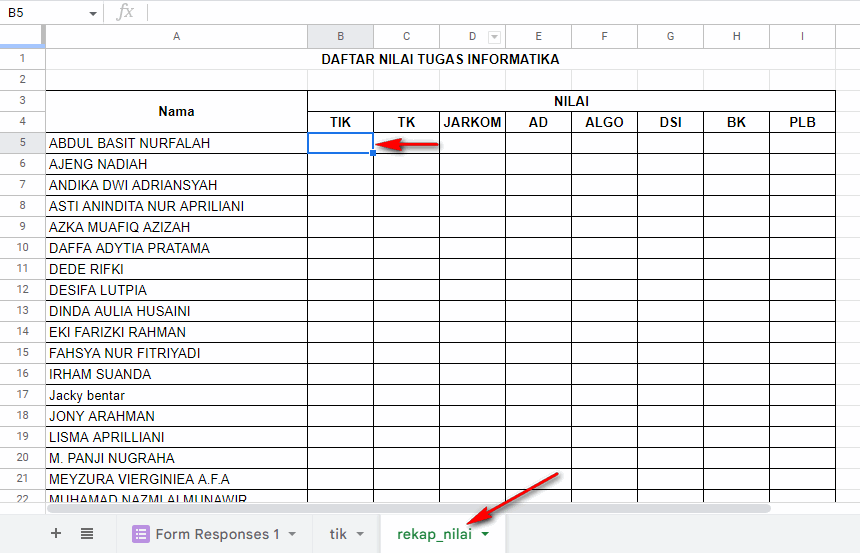Click the select-all corner box
This screenshot has width=860, height=553.
pos(22,36)
